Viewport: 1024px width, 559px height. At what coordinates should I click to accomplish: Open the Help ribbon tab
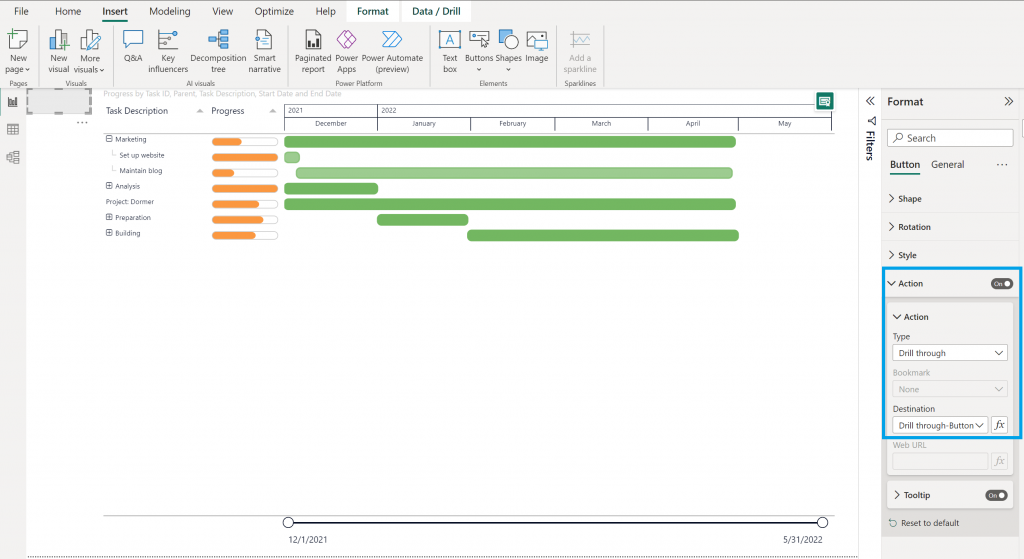tap(325, 11)
